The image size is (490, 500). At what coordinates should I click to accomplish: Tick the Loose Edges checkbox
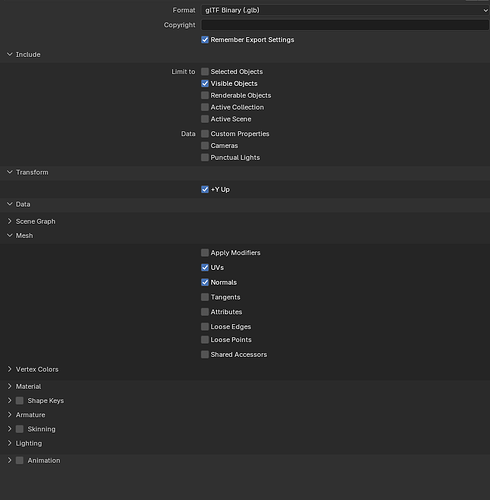point(205,327)
